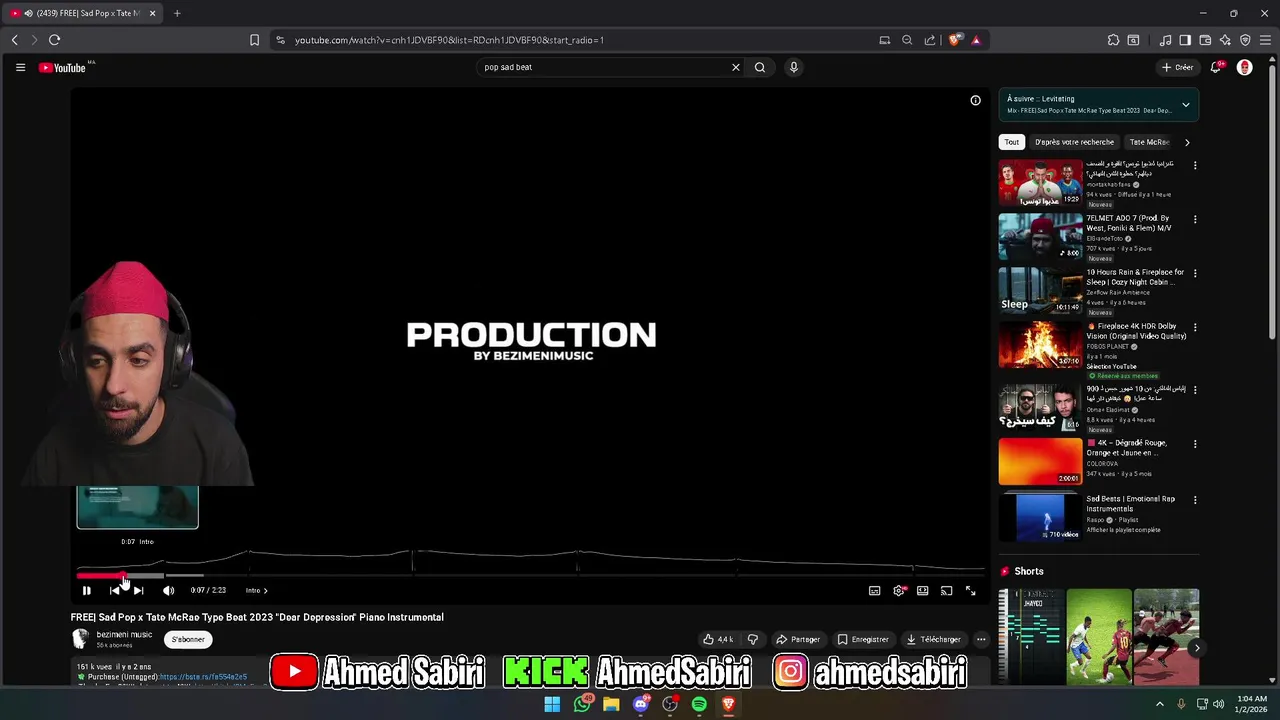Select the D'après votre recherche chip

point(1074,142)
